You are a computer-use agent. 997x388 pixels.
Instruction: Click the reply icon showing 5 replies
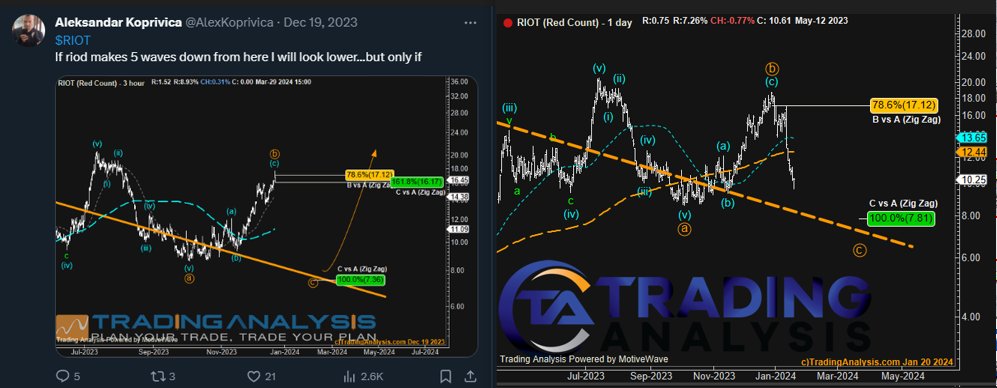point(63,376)
